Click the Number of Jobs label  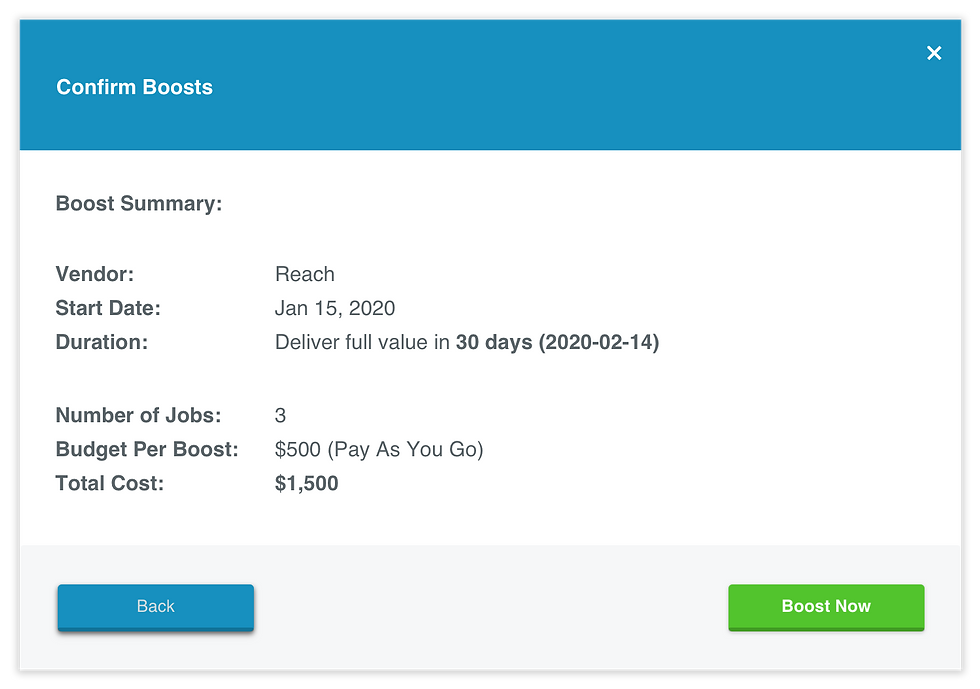point(138,415)
